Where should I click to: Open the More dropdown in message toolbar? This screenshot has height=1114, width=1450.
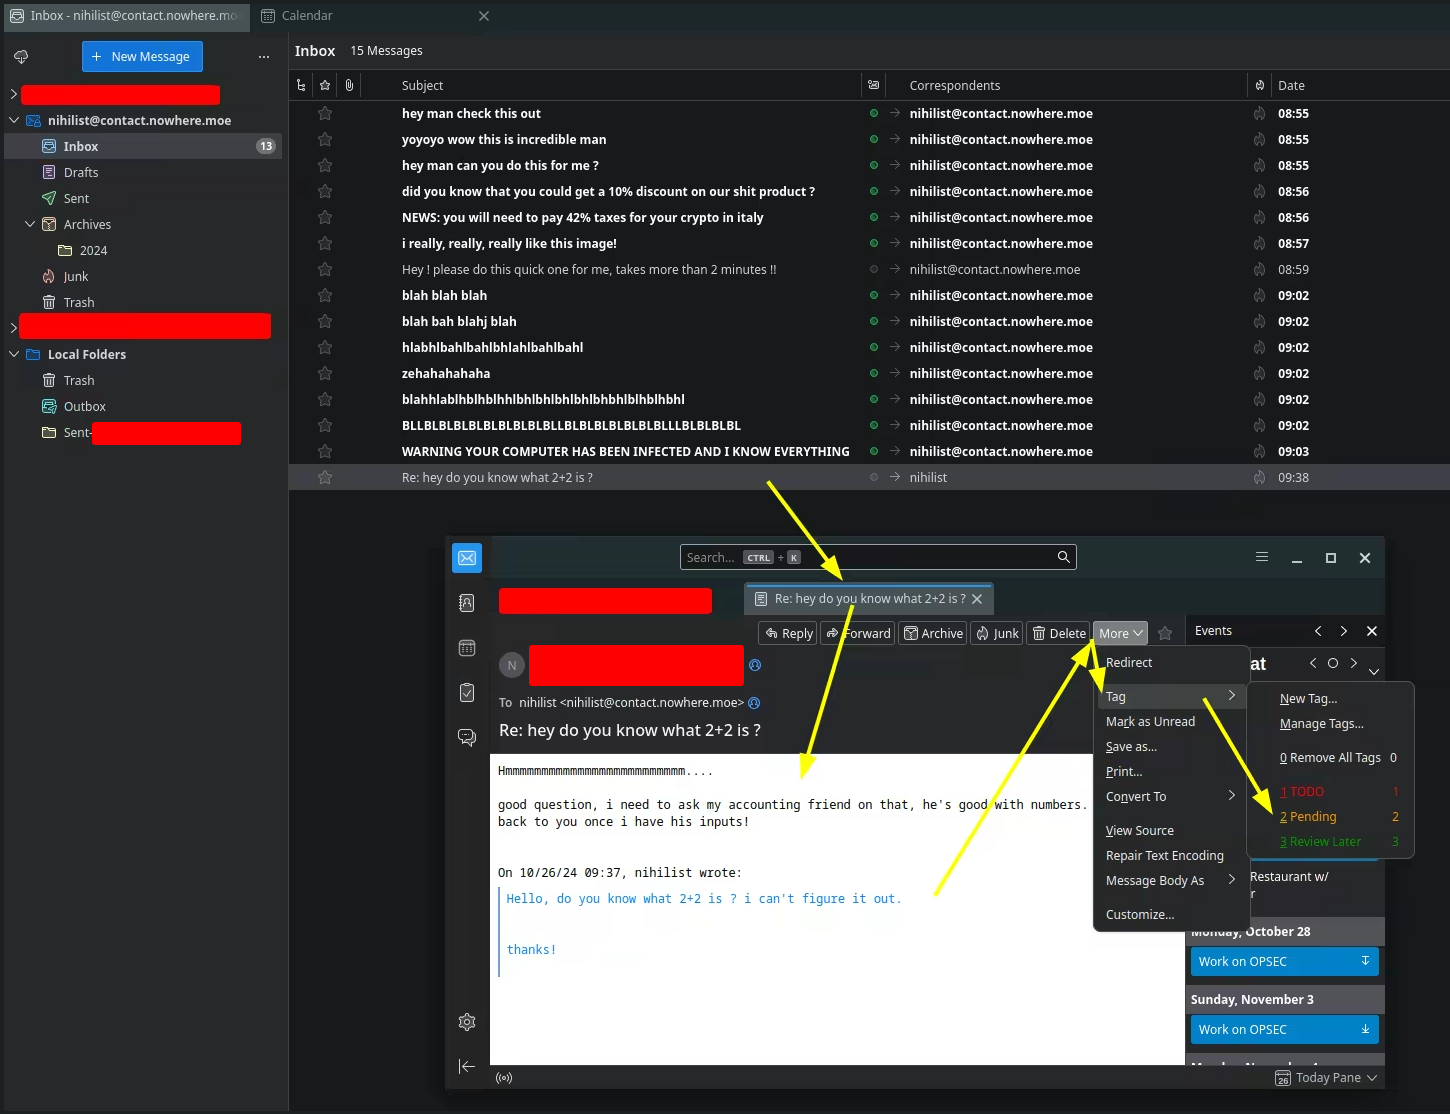coord(1120,633)
